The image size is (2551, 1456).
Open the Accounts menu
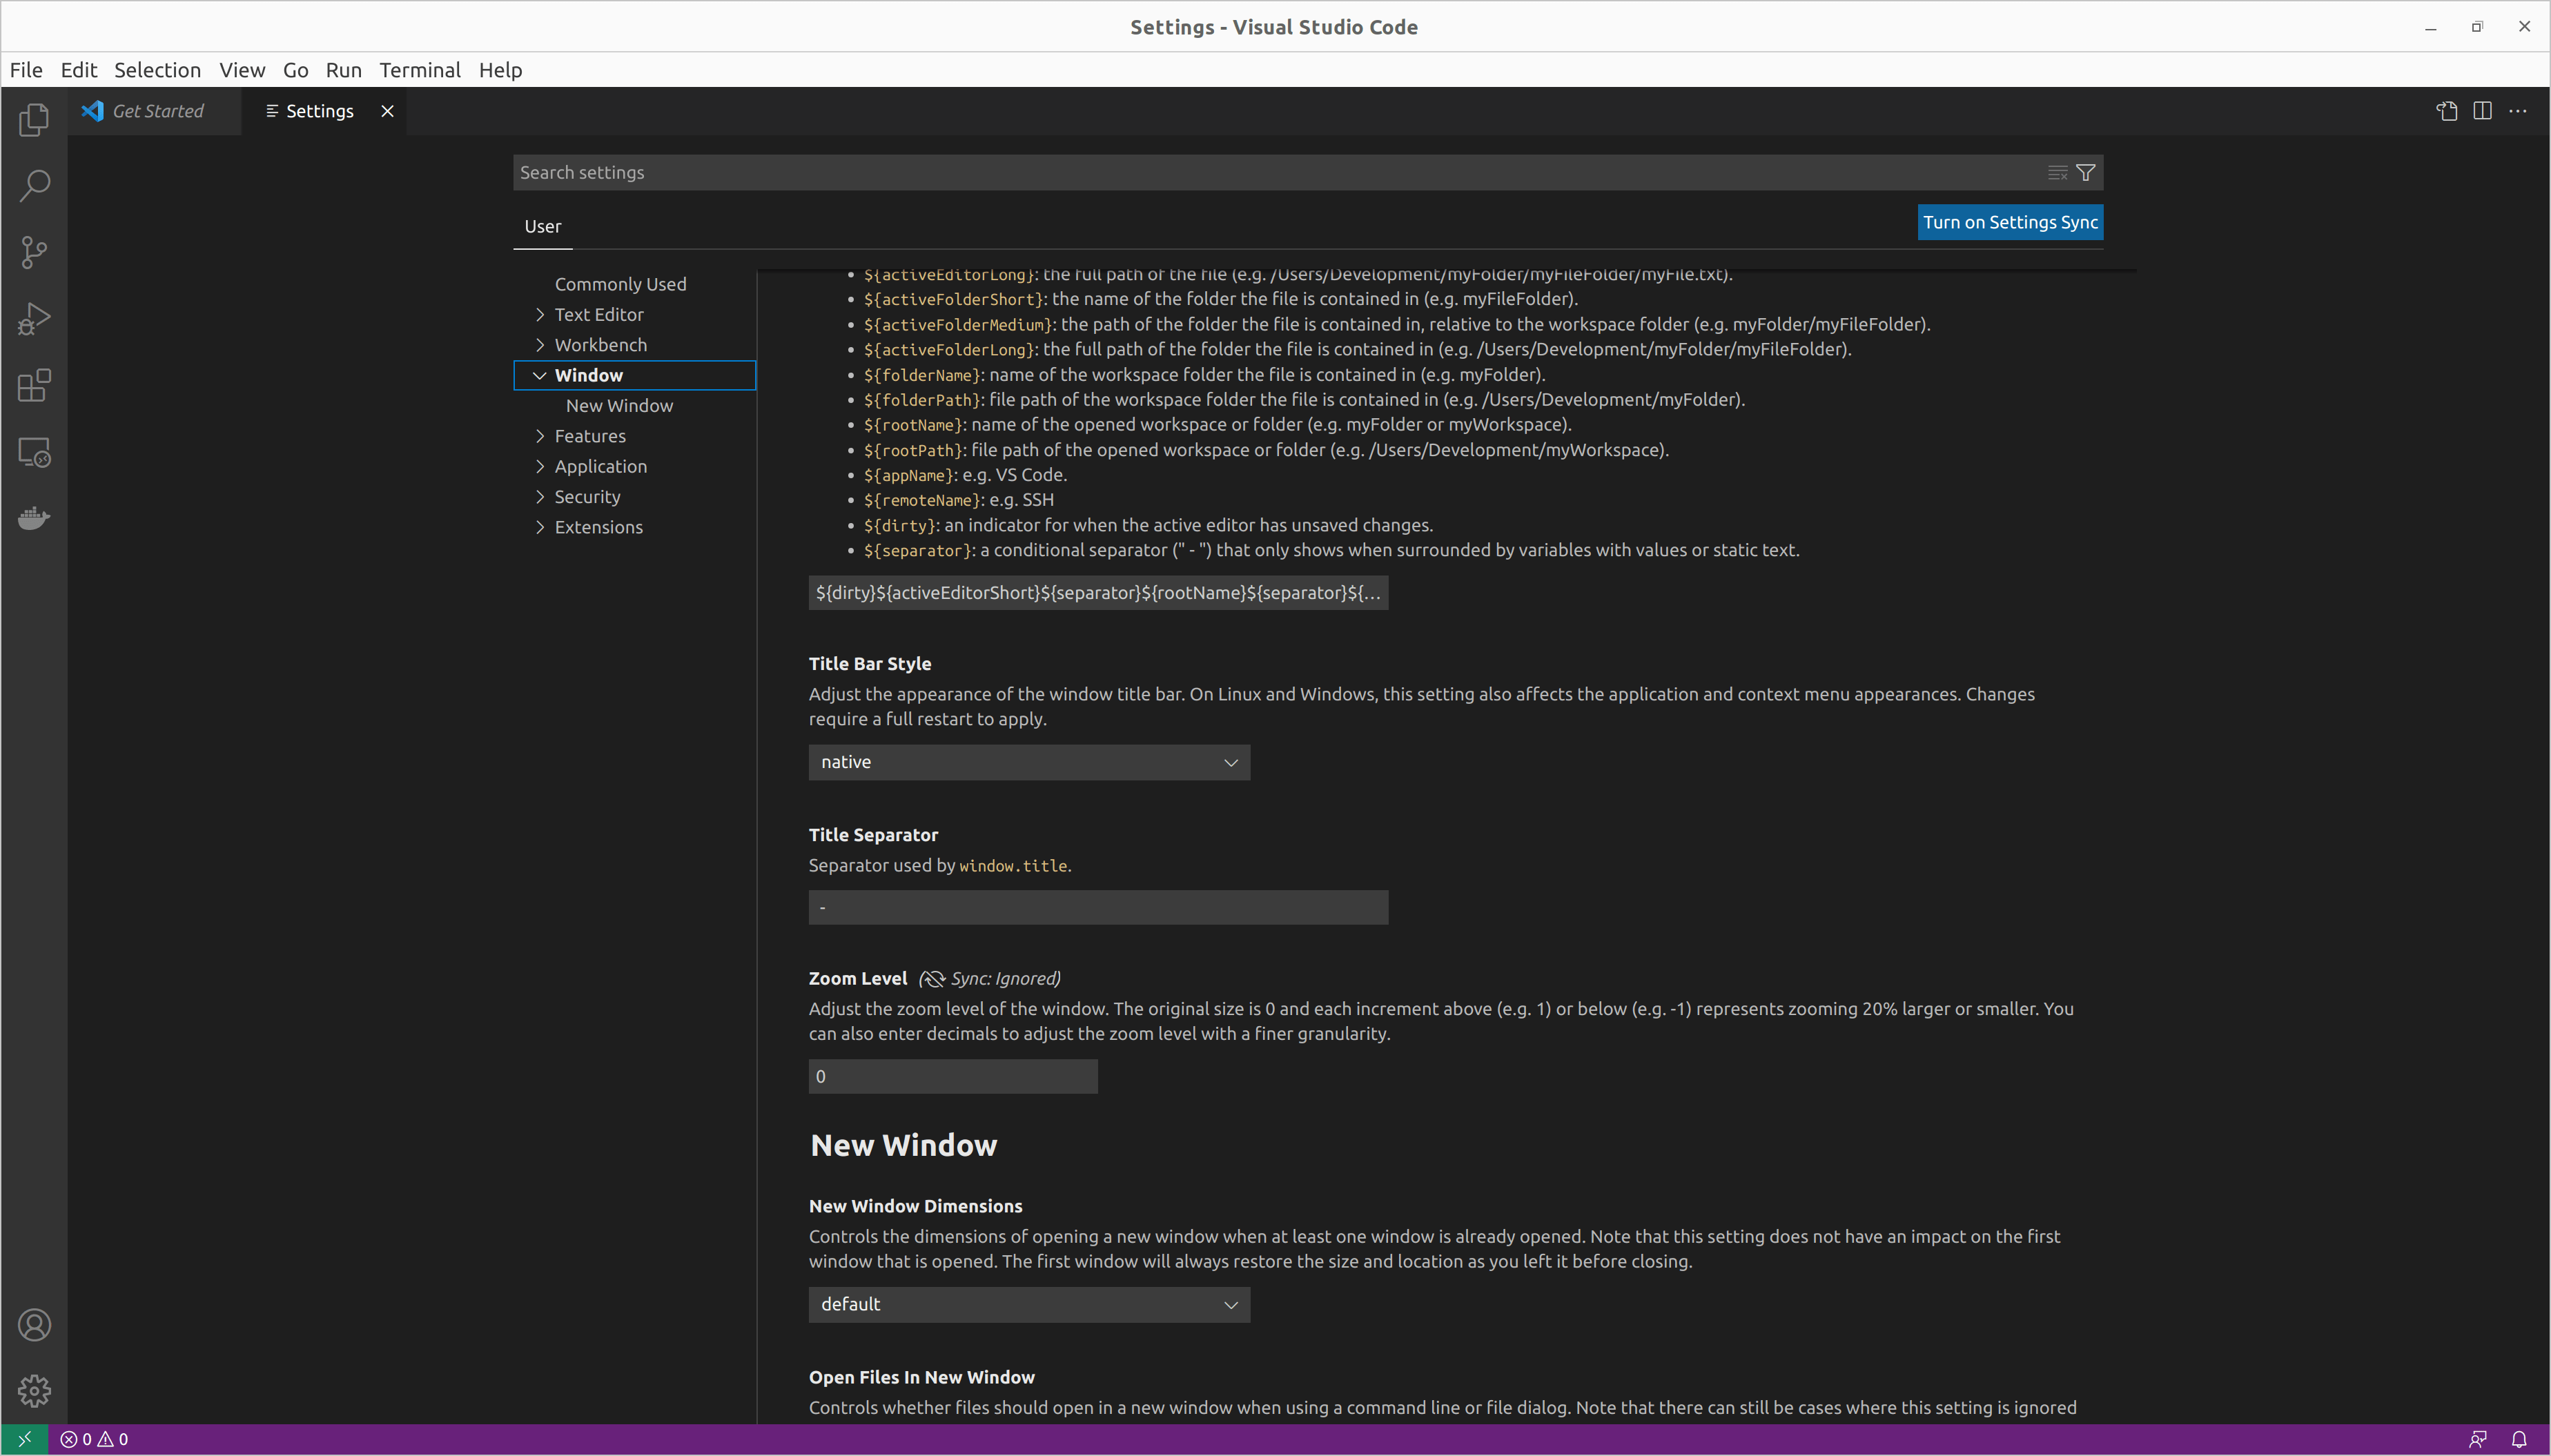point(33,1323)
